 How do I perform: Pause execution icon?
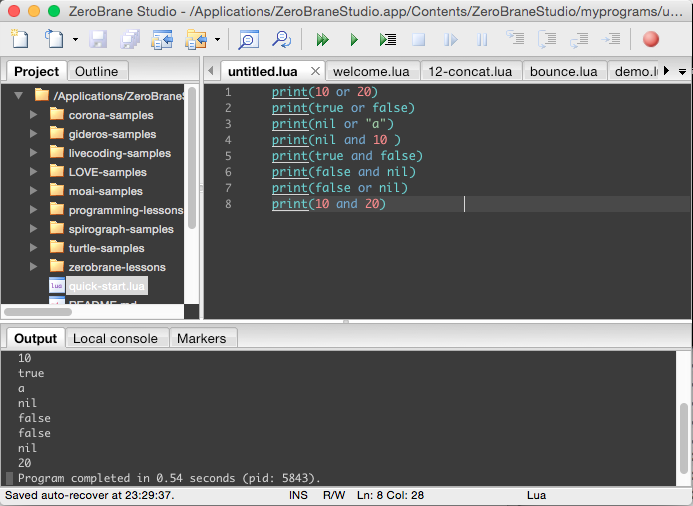point(482,40)
